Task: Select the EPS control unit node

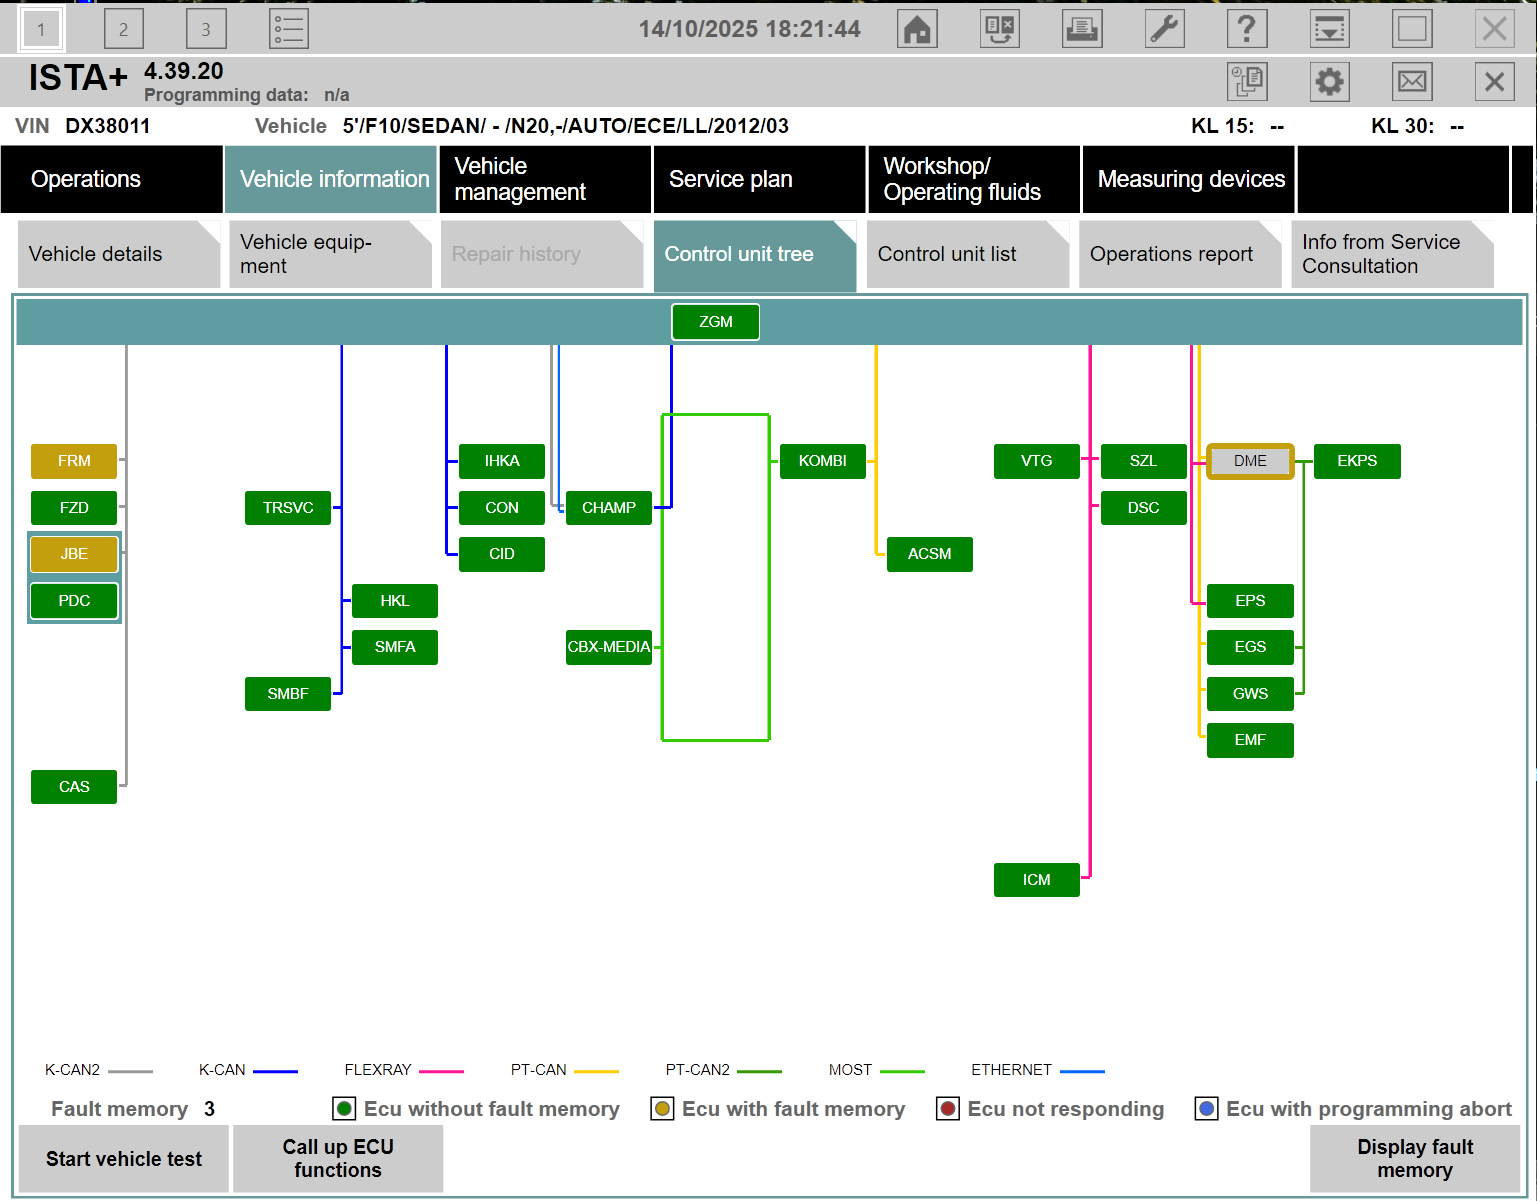Action: (x=1250, y=601)
